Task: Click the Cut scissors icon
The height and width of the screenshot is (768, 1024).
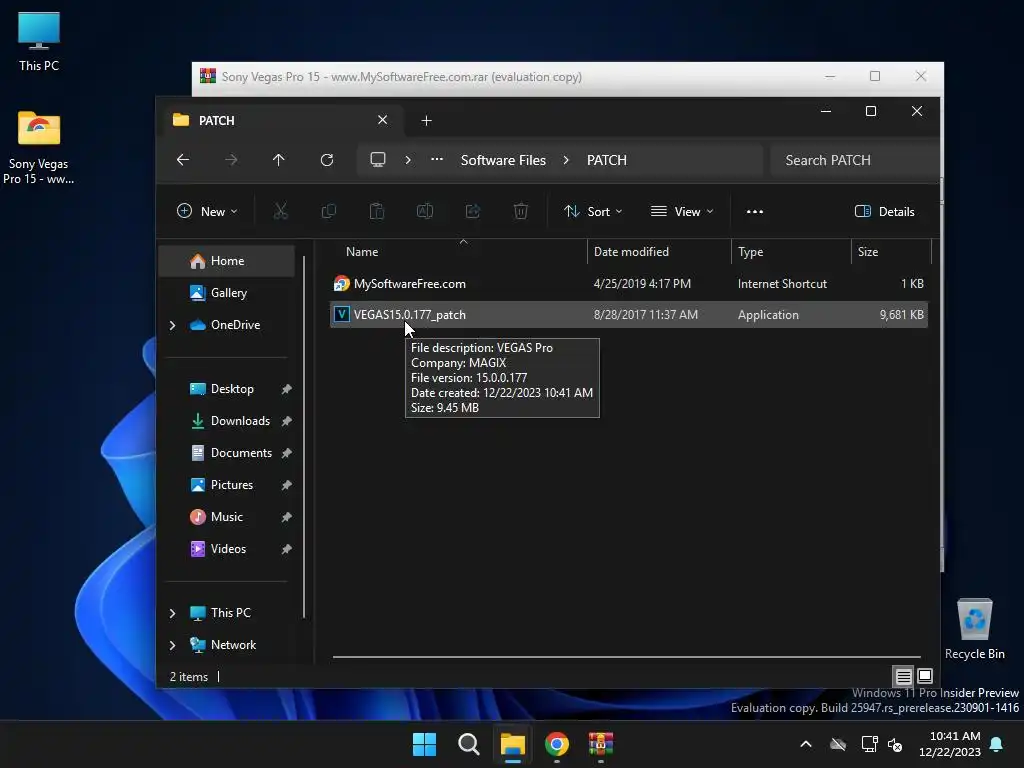Action: click(280, 211)
